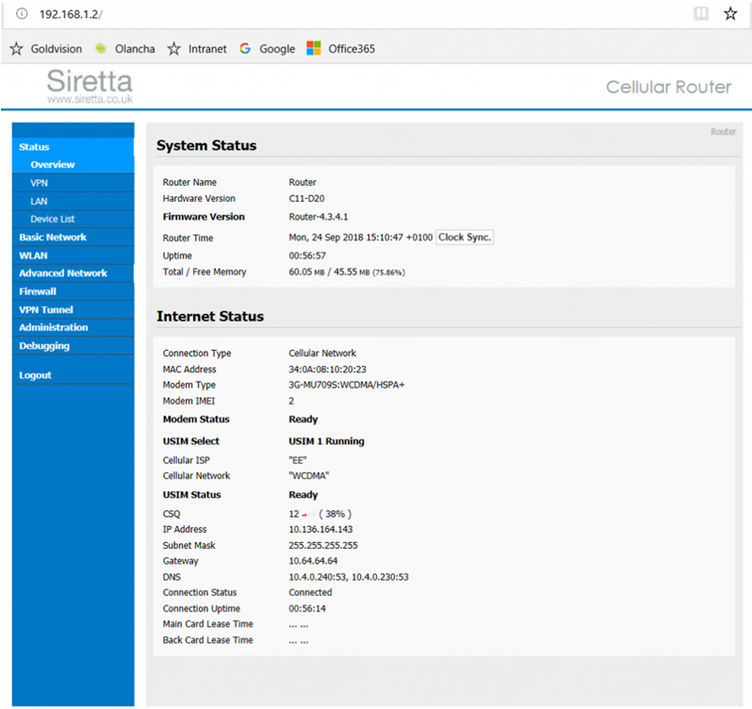Image resolution: width=752 pixels, height=709 pixels.
Task: Click the Internet Status heading
Action: 210,317
